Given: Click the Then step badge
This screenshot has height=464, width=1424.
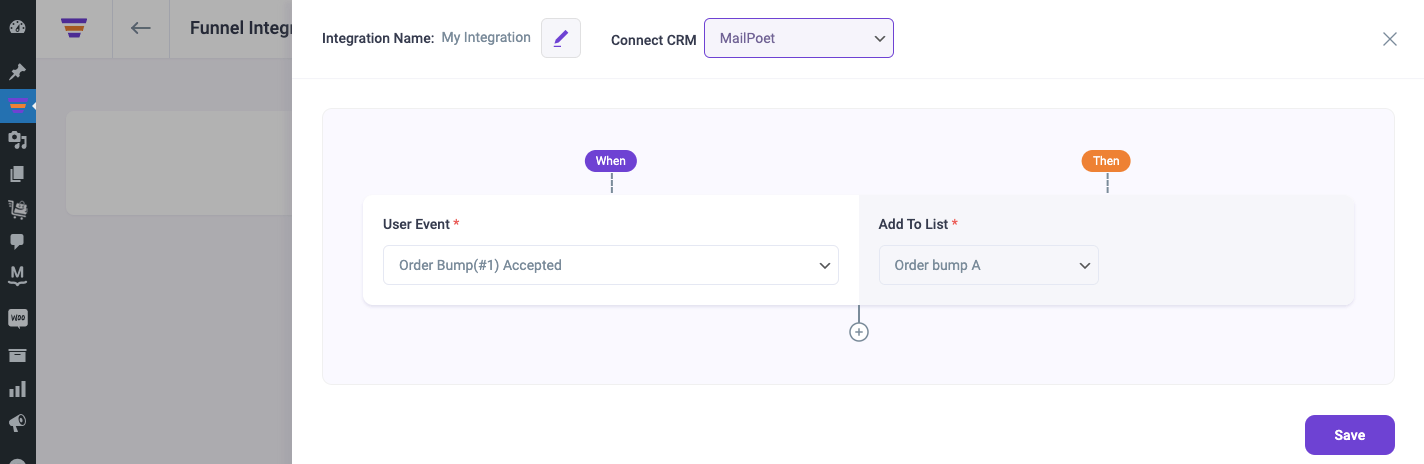Looking at the screenshot, I should pos(1107,161).
